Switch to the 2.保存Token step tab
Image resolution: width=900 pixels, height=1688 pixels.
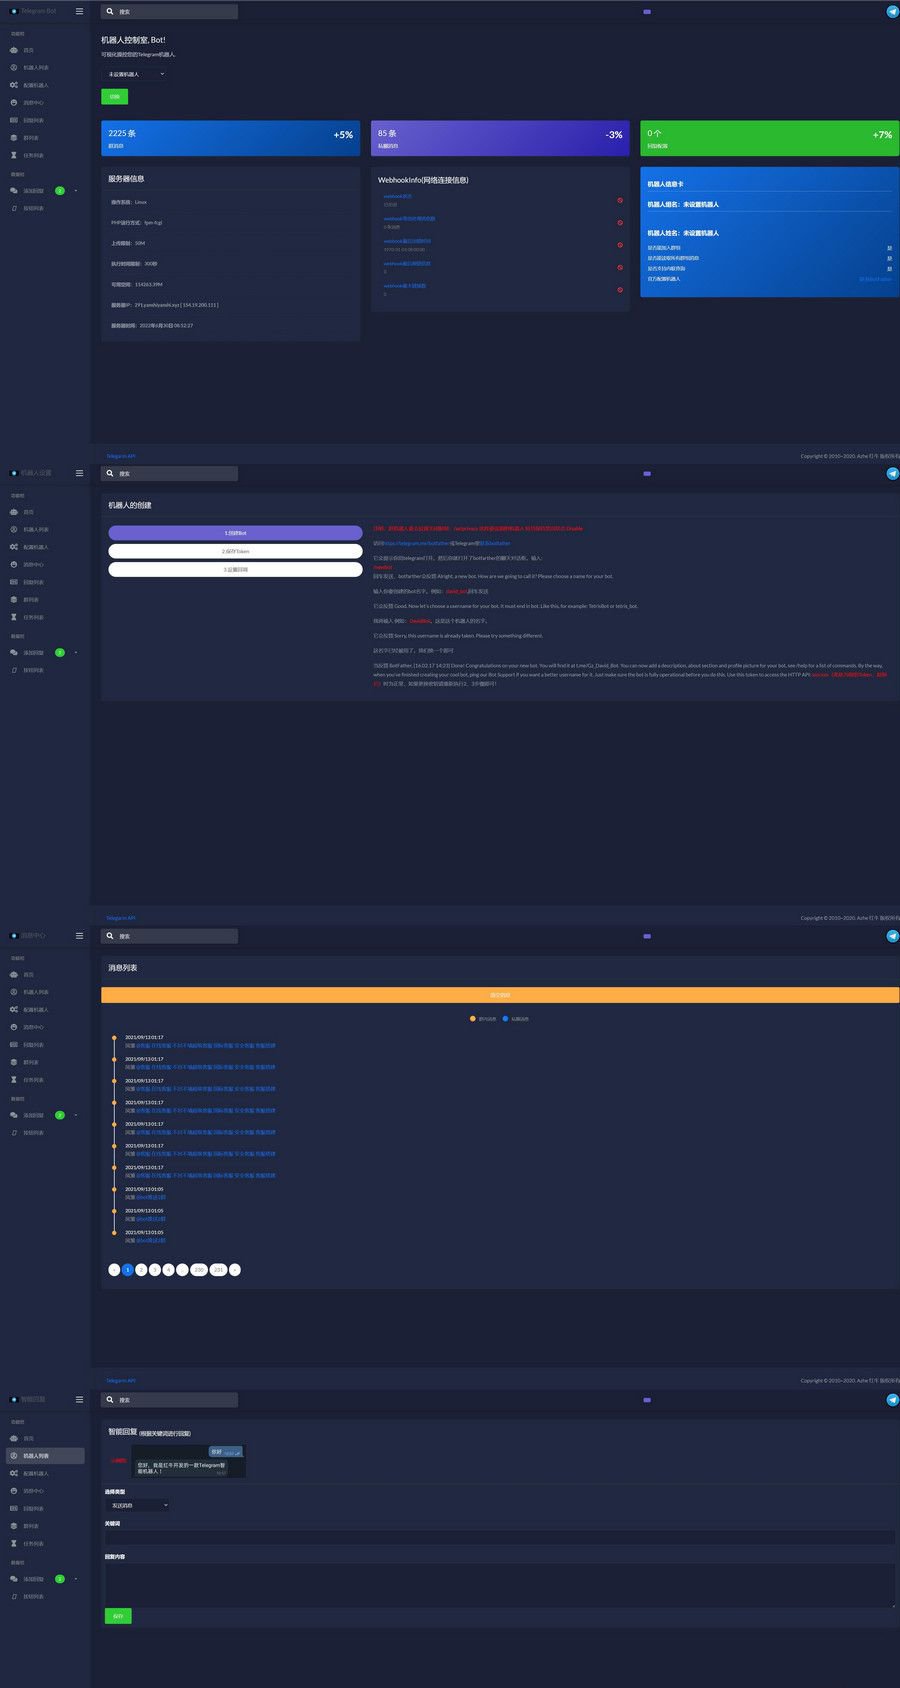click(x=235, y=551)
